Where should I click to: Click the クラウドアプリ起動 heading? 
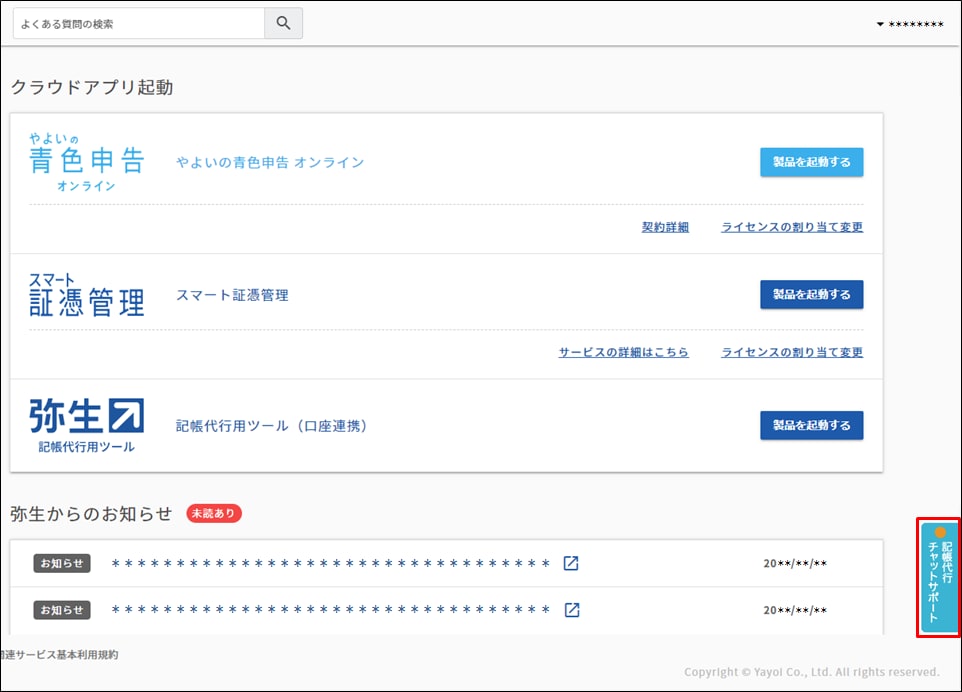click(92, 87)
